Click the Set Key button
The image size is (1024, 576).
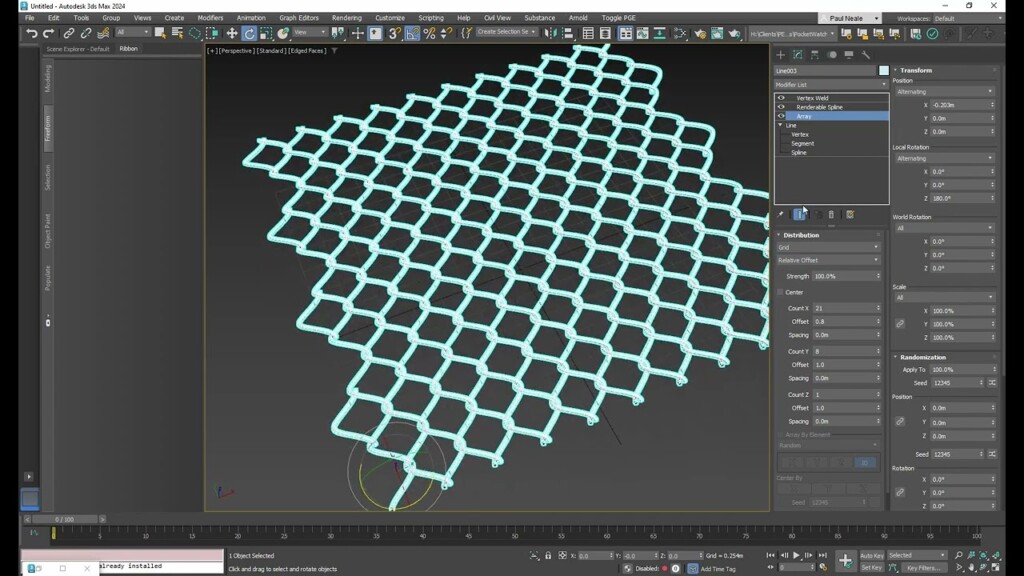[873, 567]
